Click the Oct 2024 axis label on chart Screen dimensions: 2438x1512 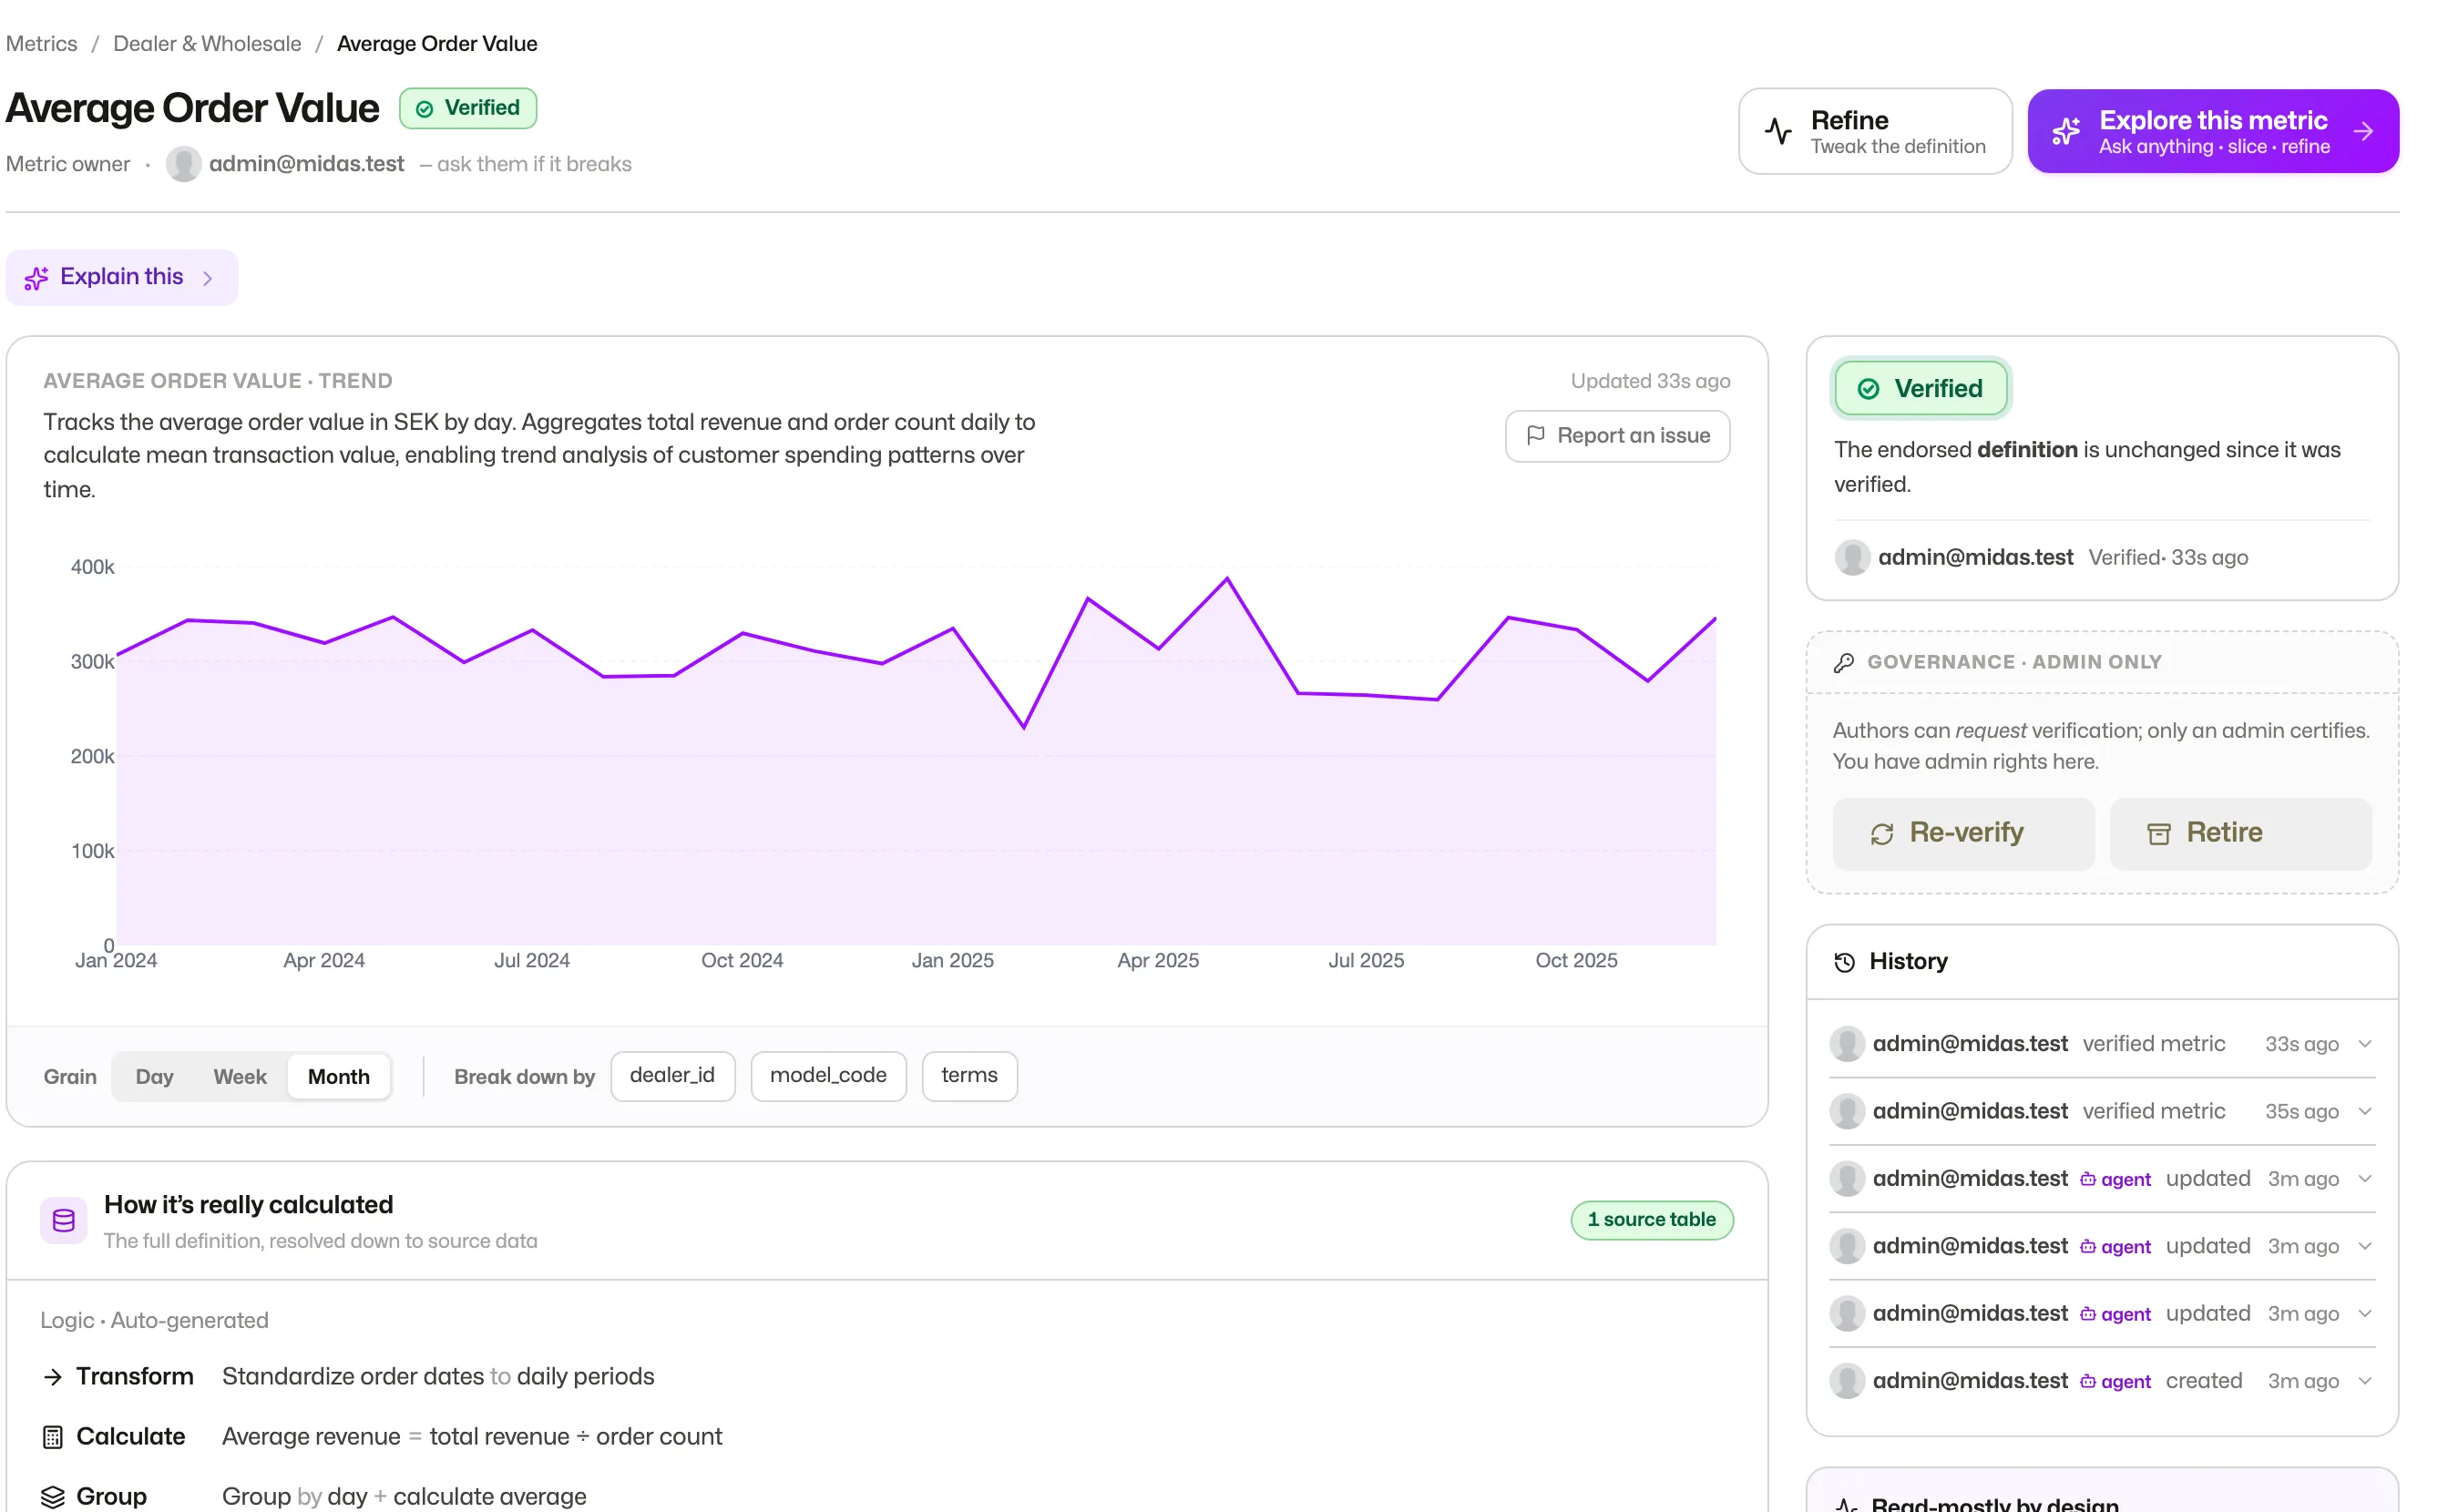742,961
